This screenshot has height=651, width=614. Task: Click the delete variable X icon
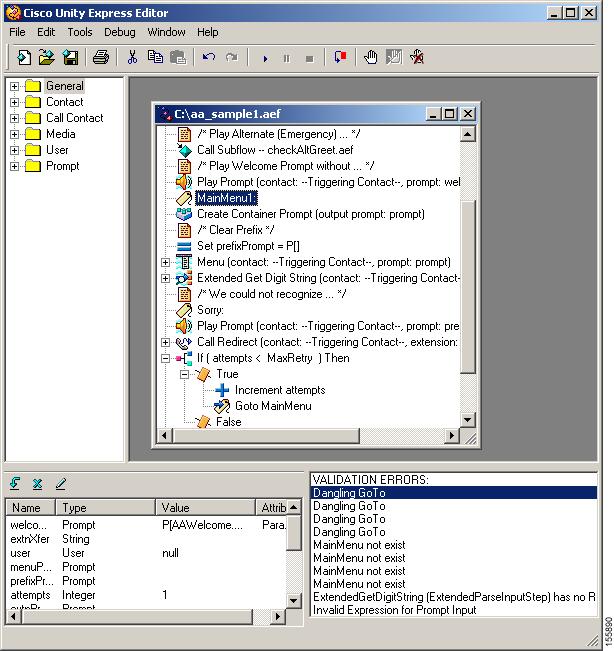coord(38,483)
